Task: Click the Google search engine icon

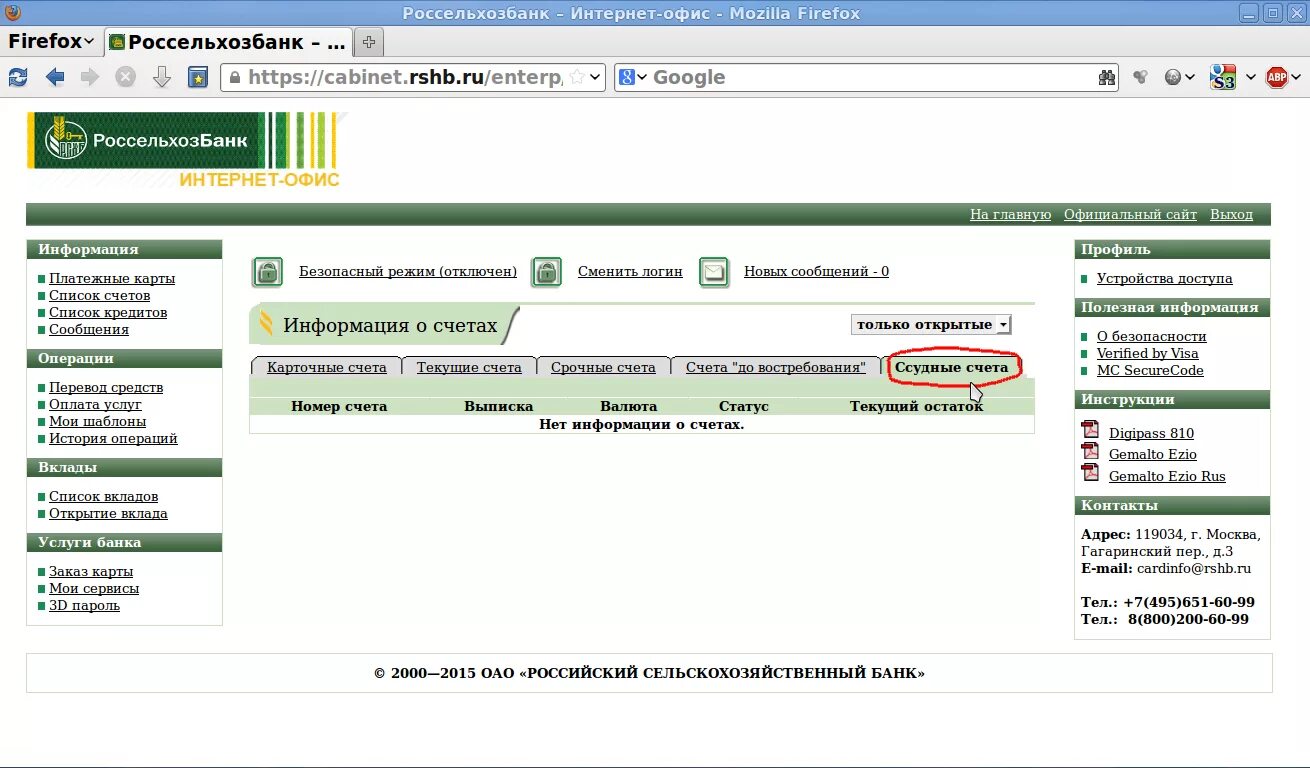Action: click(627, 77)
